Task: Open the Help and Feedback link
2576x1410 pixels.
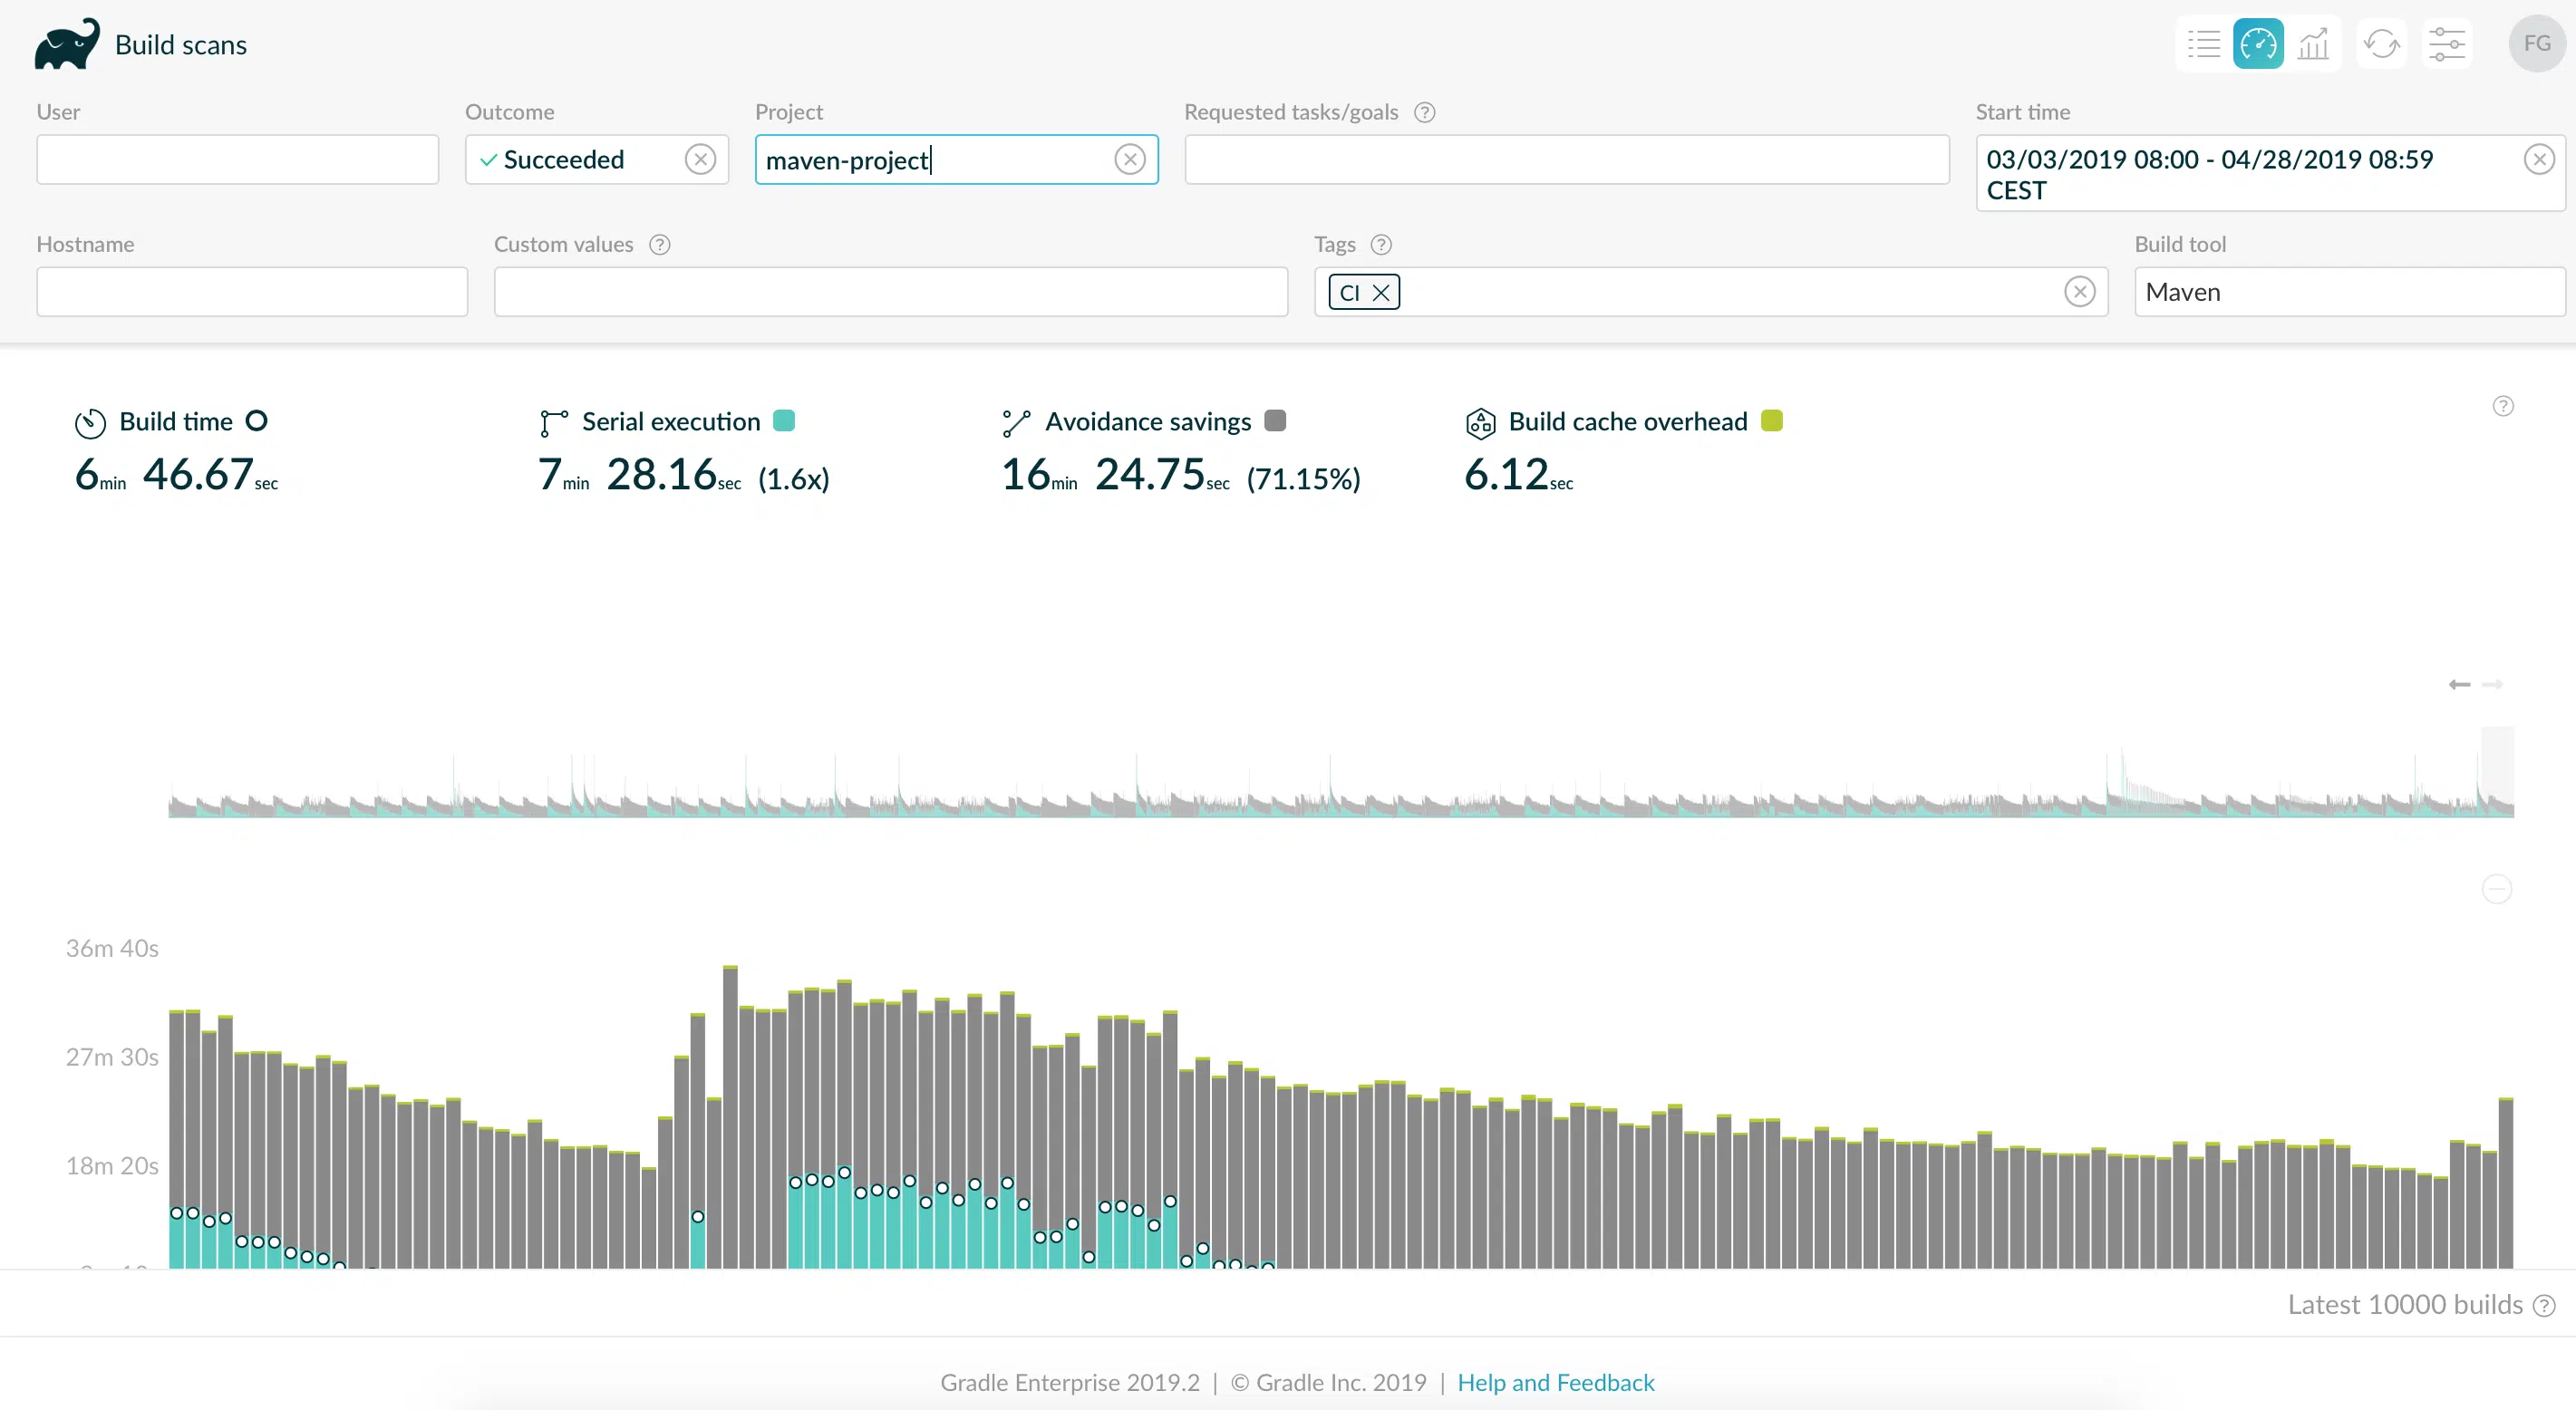Action: point(1555,1382)
